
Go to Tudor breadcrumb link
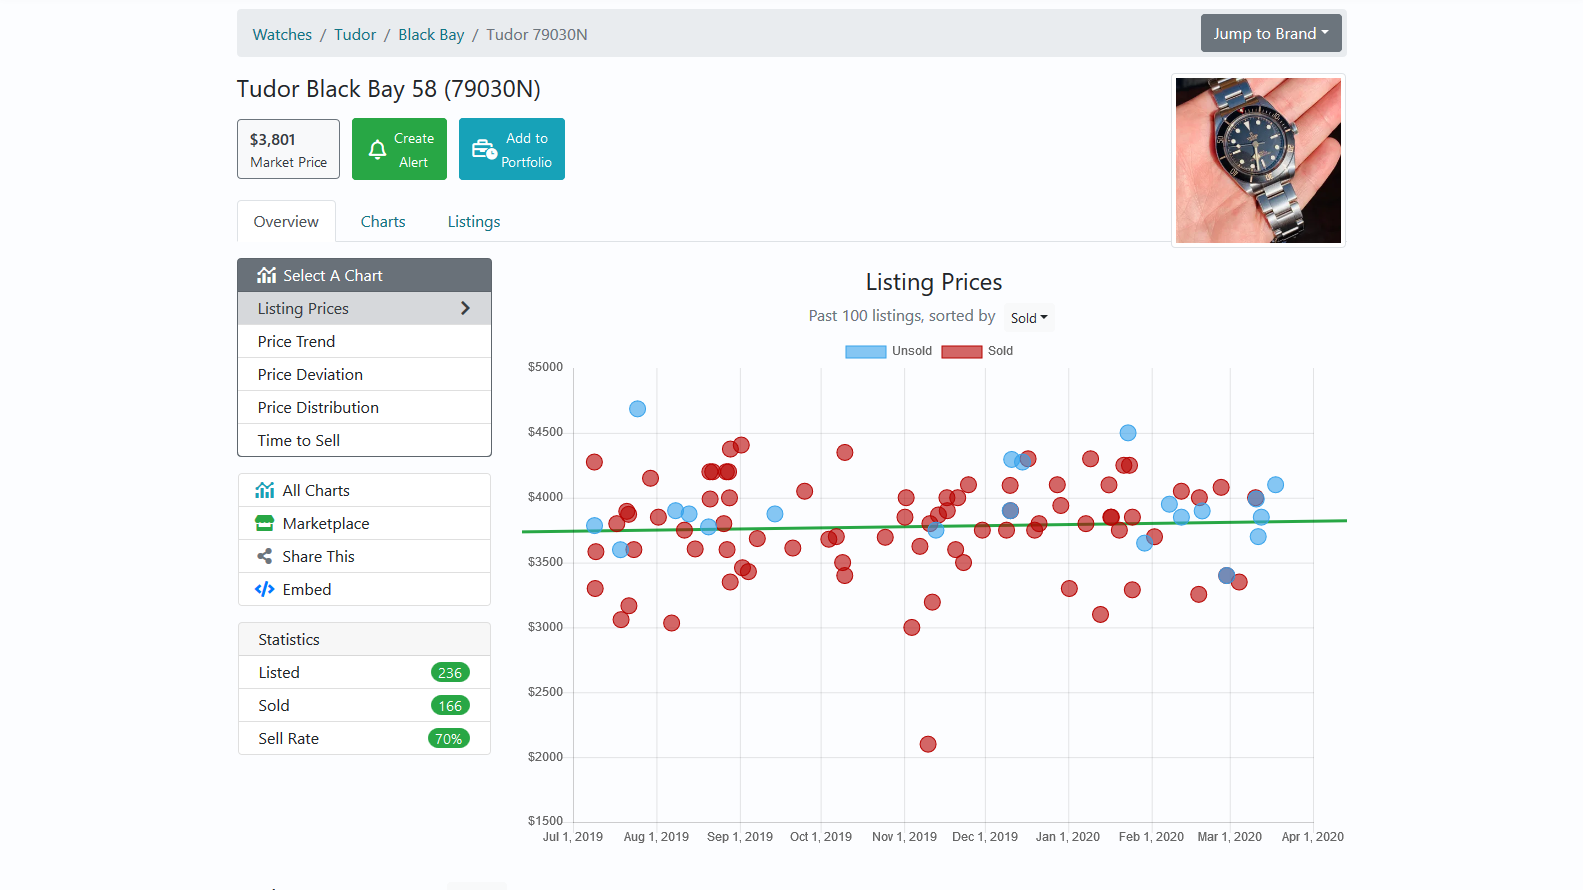(355, 34)
